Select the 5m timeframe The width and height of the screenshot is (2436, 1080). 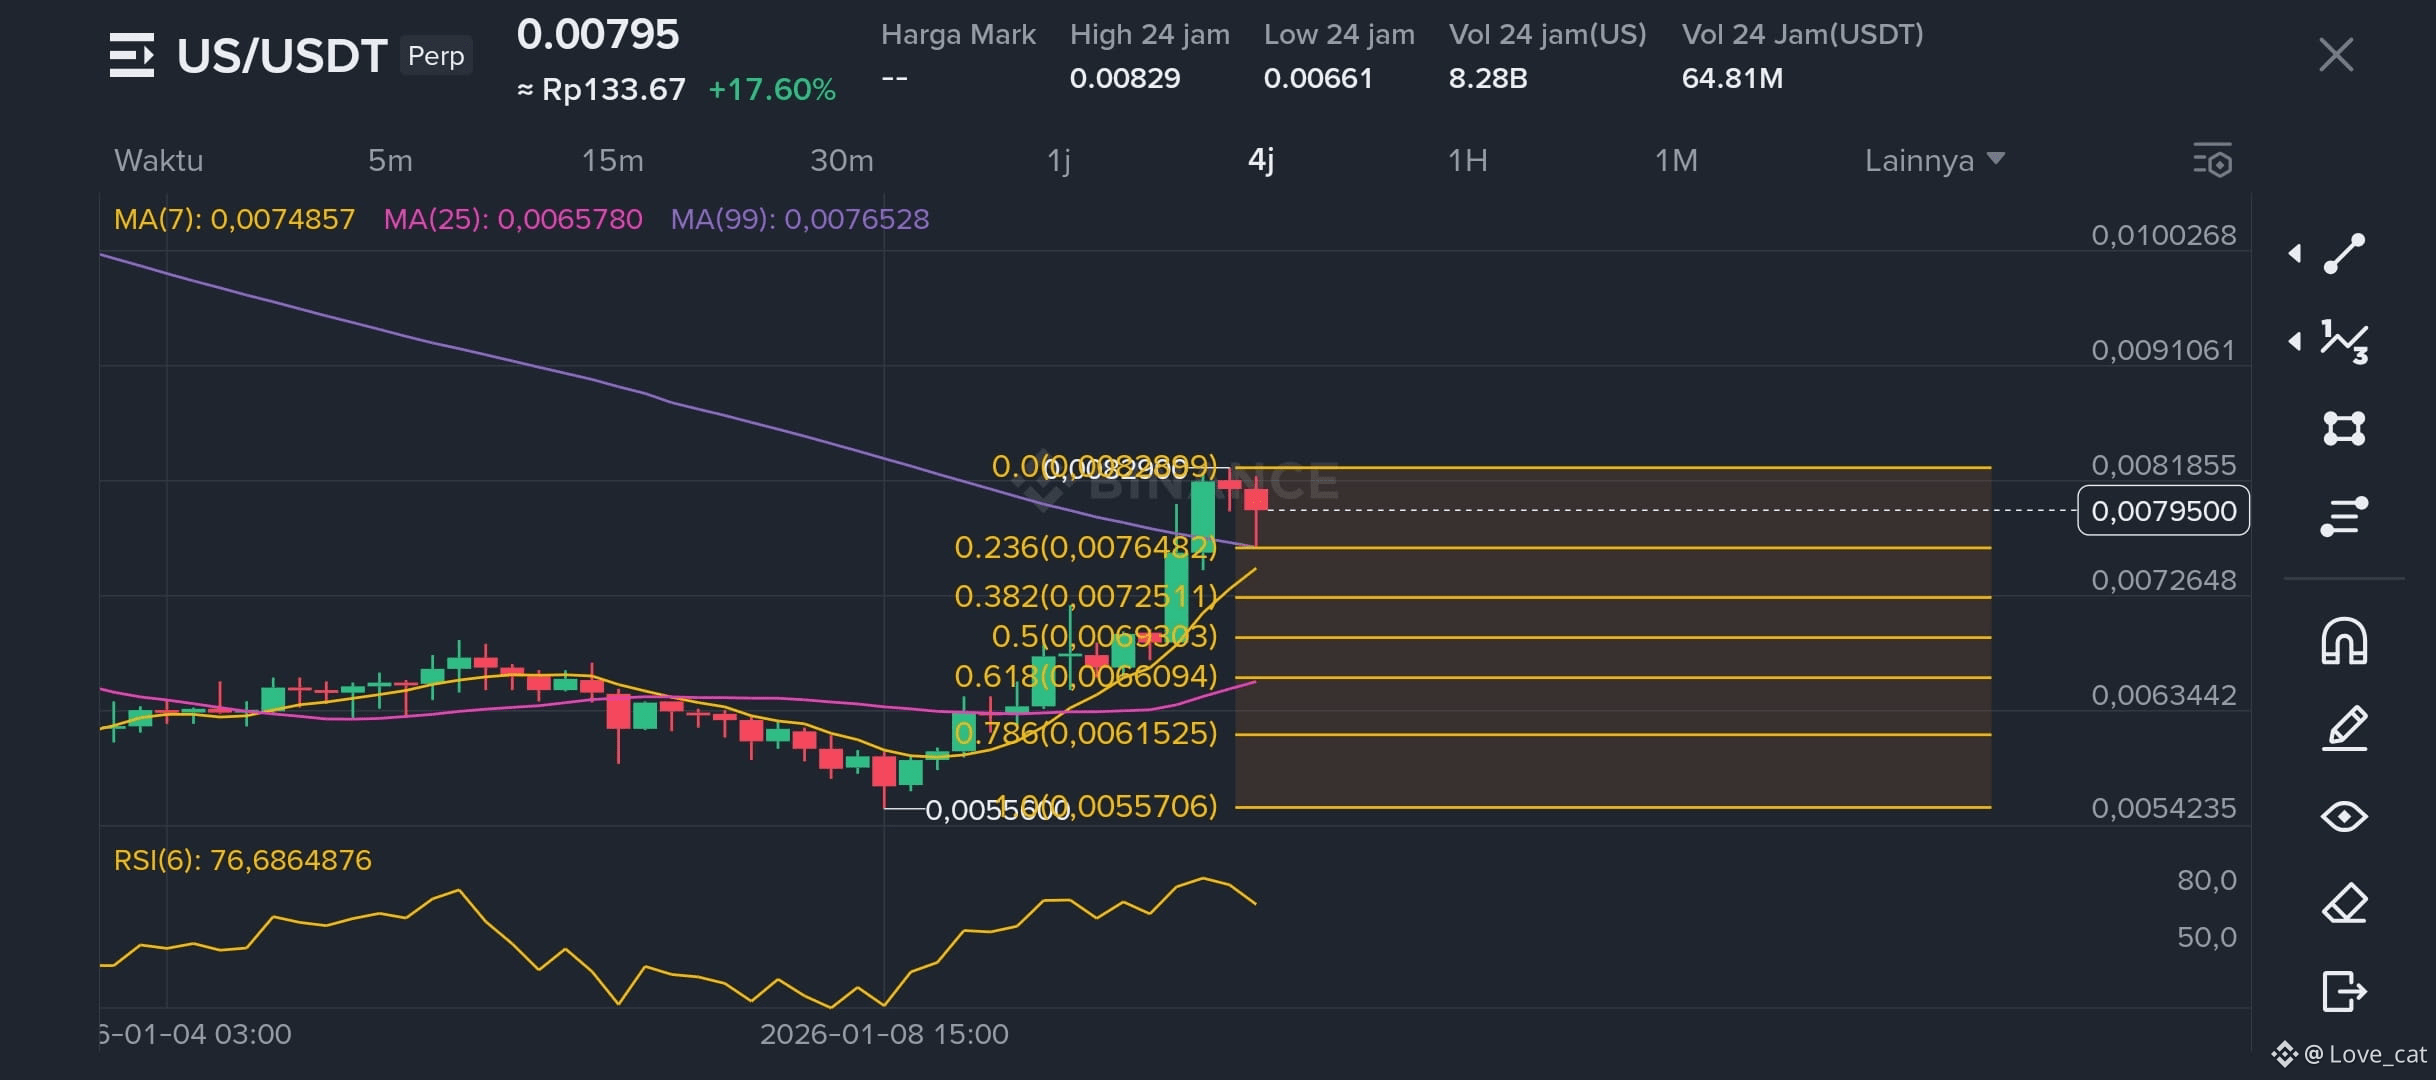tap(390, 160)
